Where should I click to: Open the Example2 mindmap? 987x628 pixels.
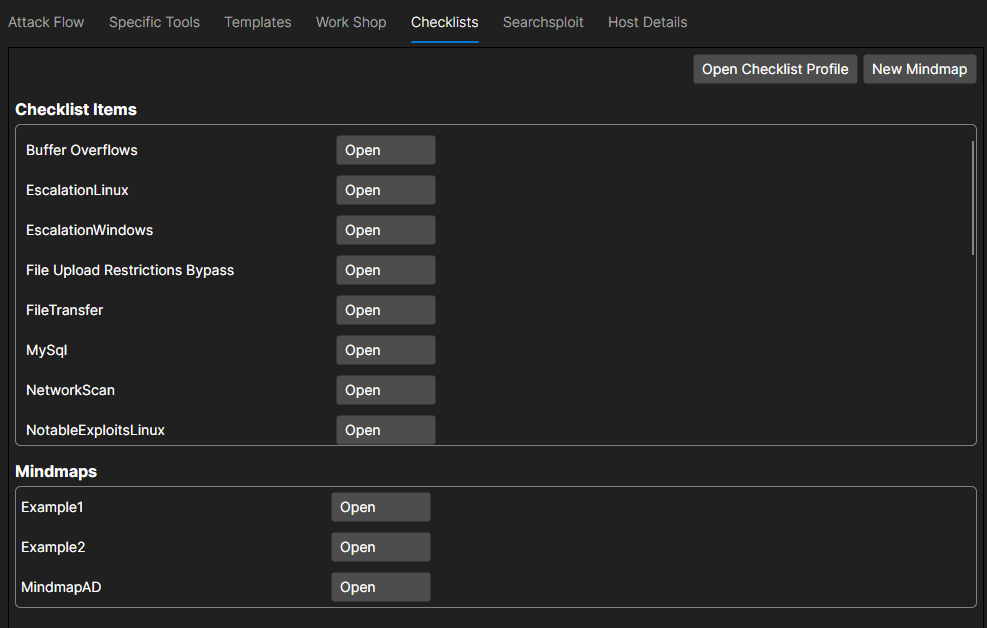pos(380,547)
